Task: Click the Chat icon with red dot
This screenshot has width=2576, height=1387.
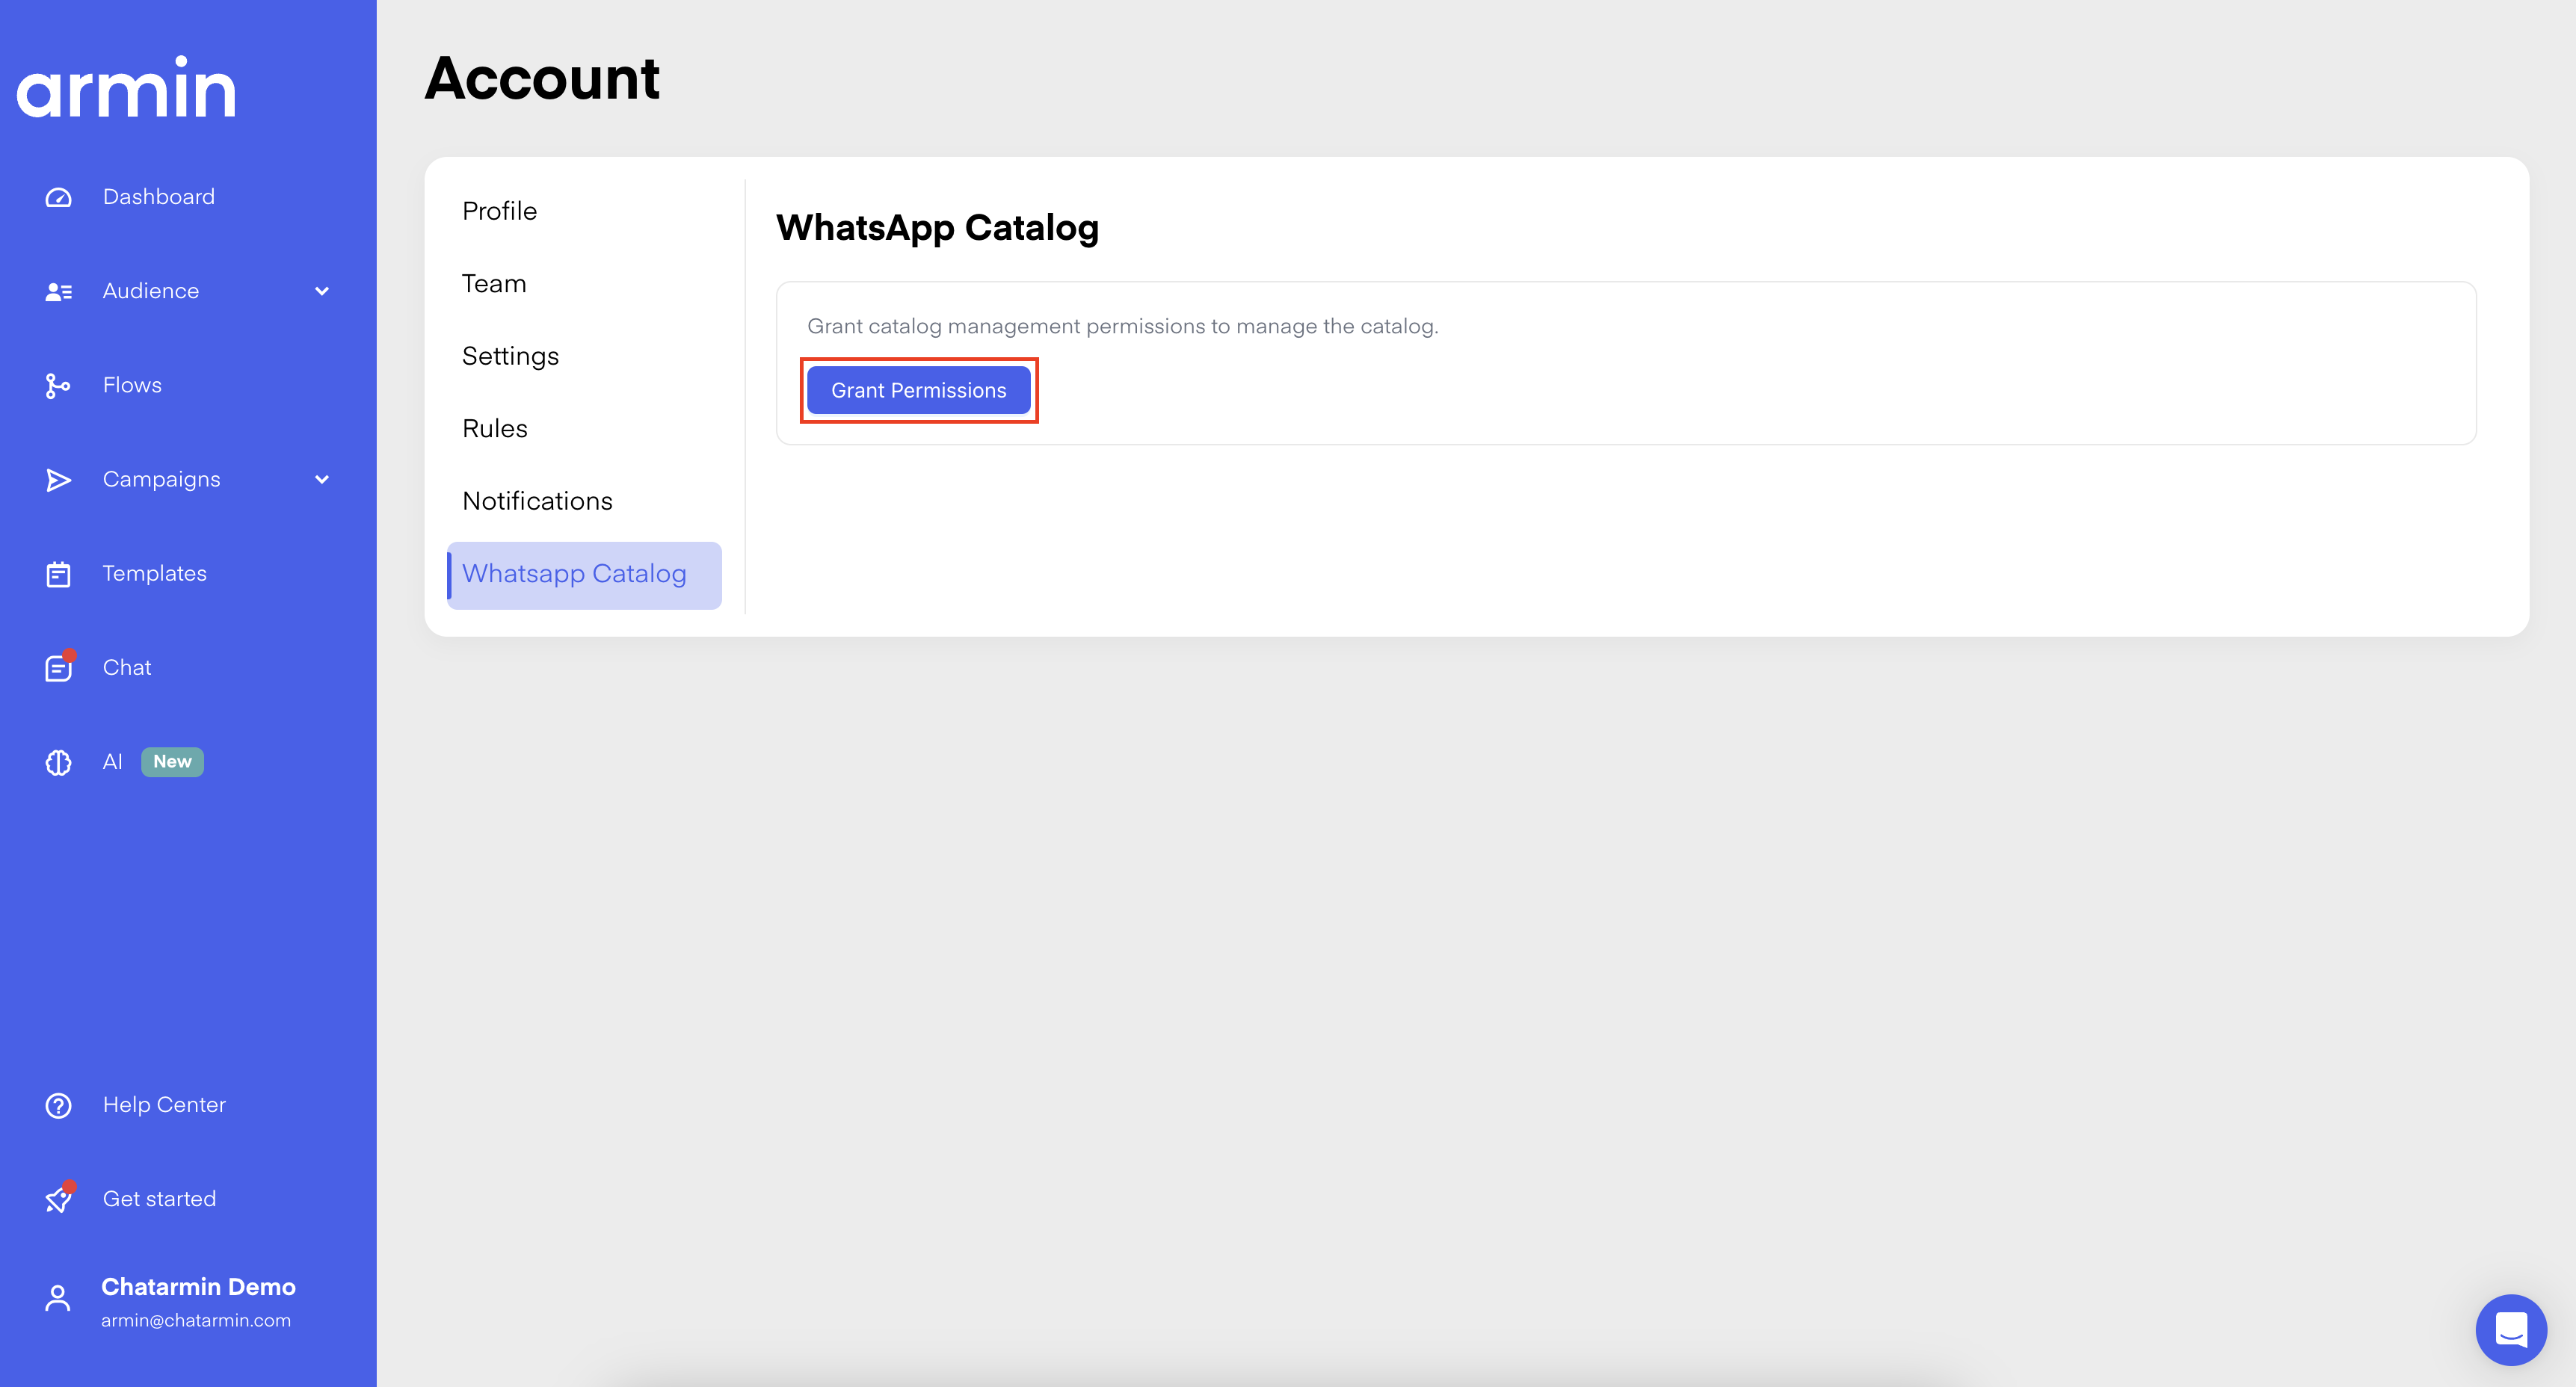Action: click(x=58, y=668)
